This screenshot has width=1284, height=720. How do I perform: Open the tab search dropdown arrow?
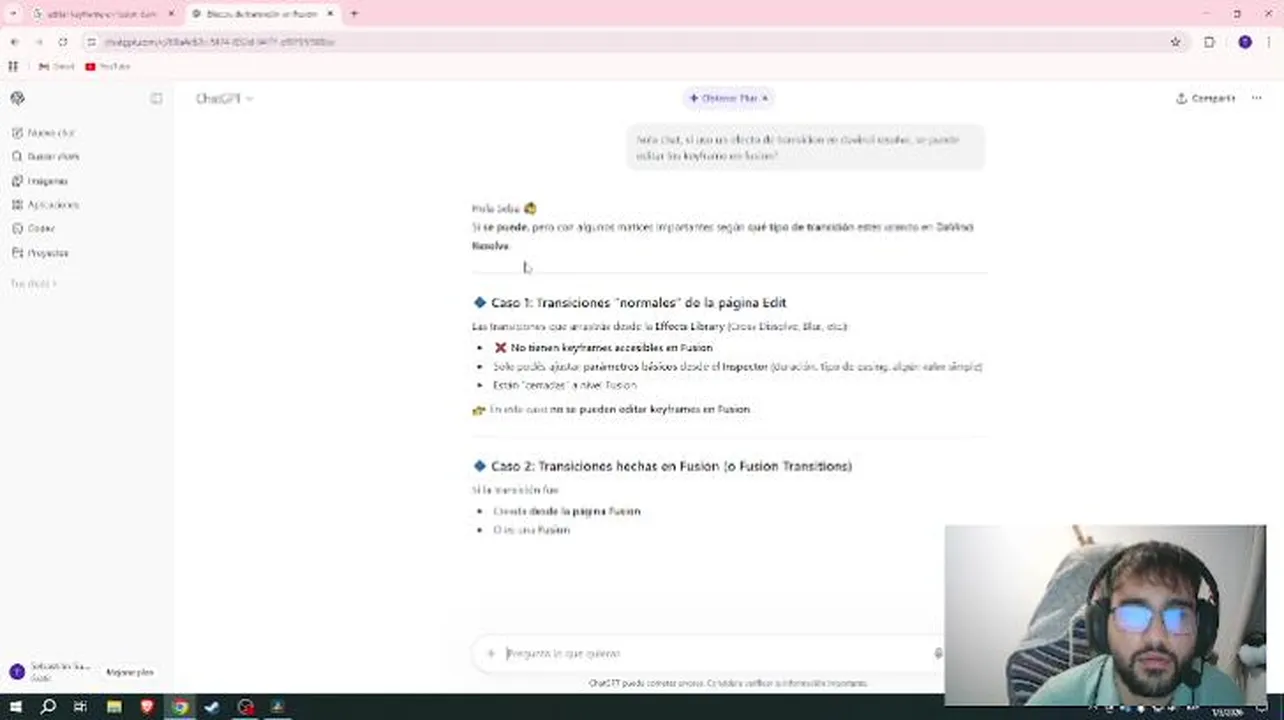click(12, 14)
